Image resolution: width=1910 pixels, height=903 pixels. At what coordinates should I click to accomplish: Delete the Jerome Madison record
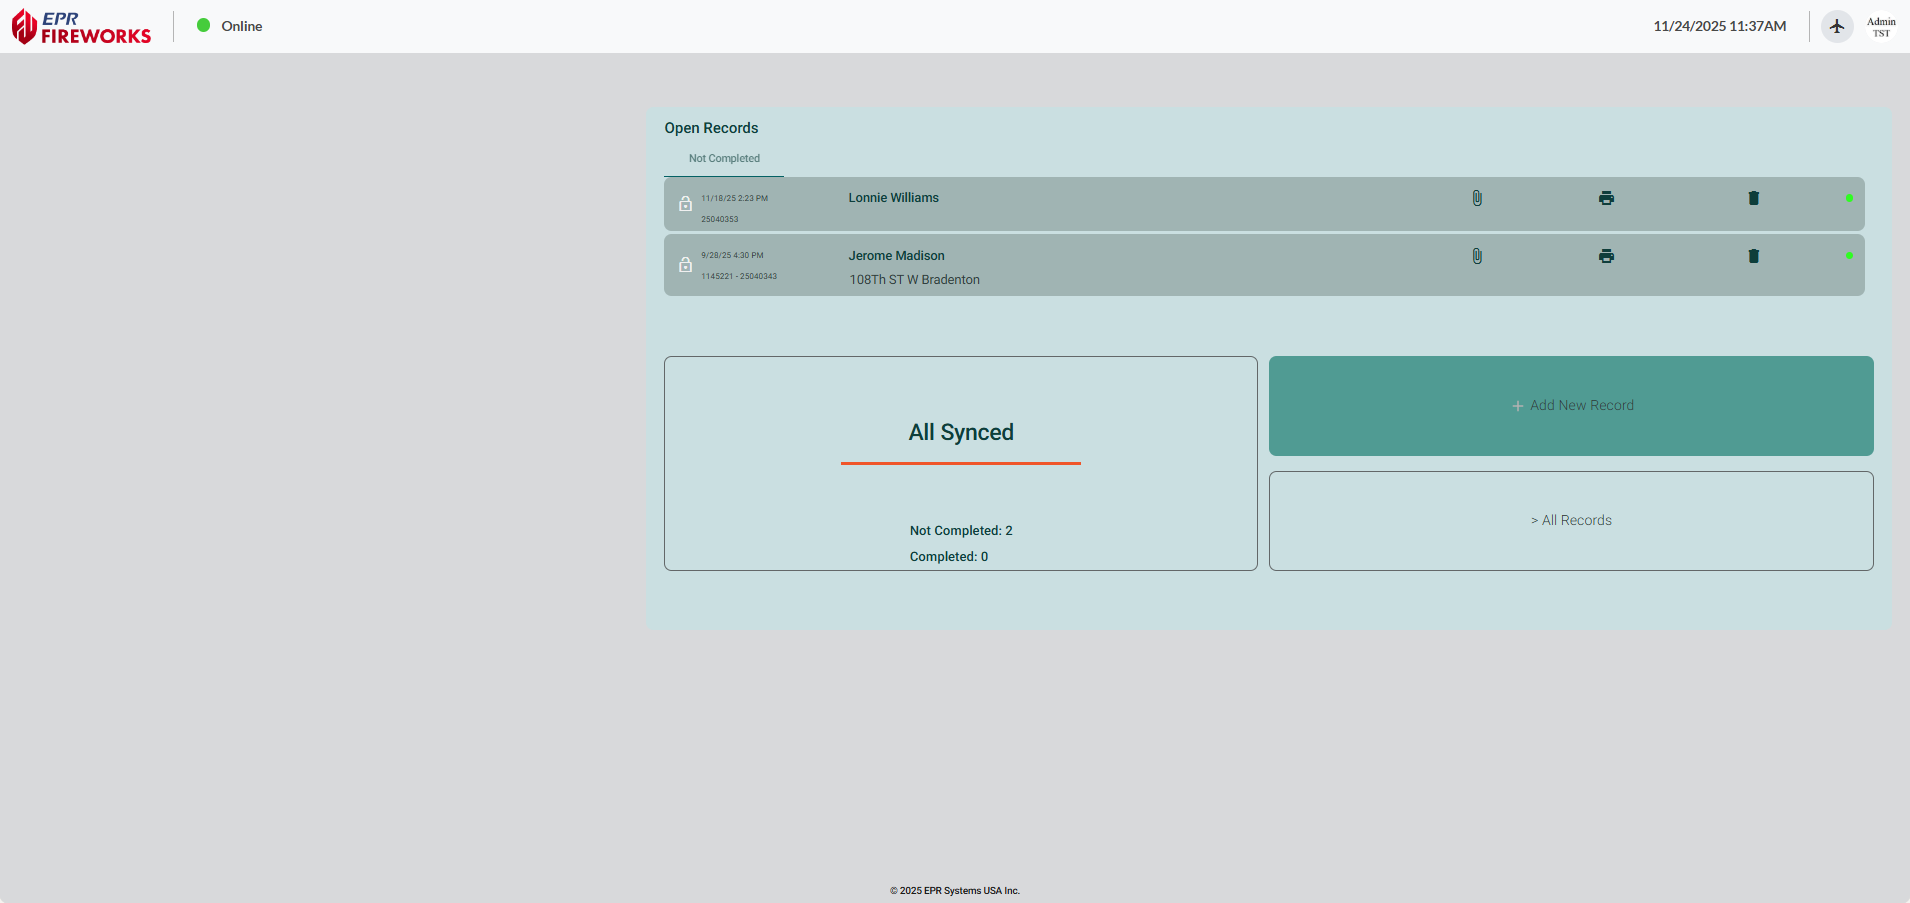pyautogui.click(x=1753, y=256)
